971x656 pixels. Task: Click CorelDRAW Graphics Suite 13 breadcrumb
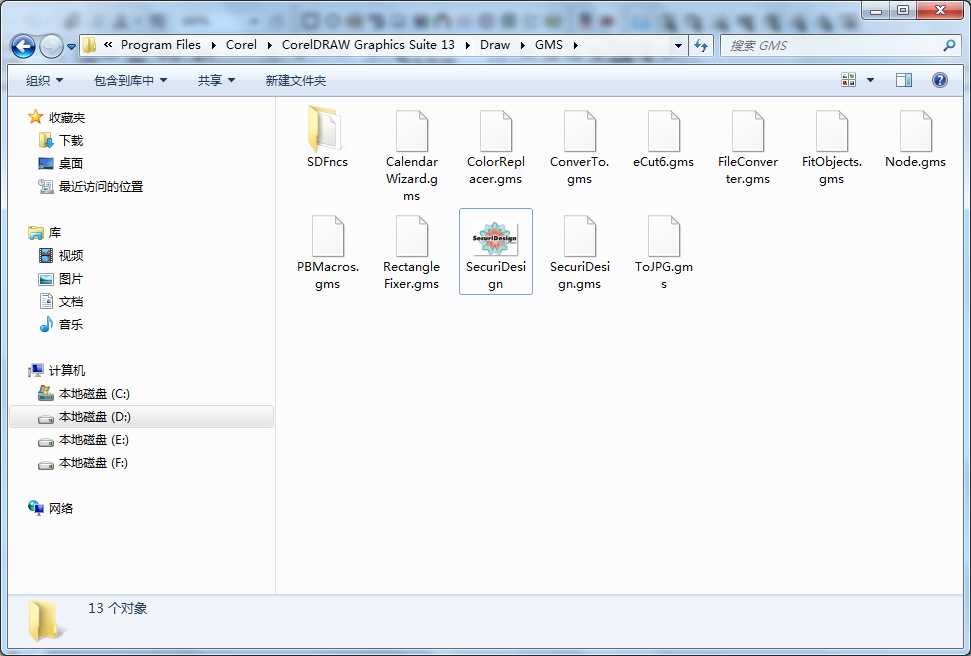(x=368, y=45)
